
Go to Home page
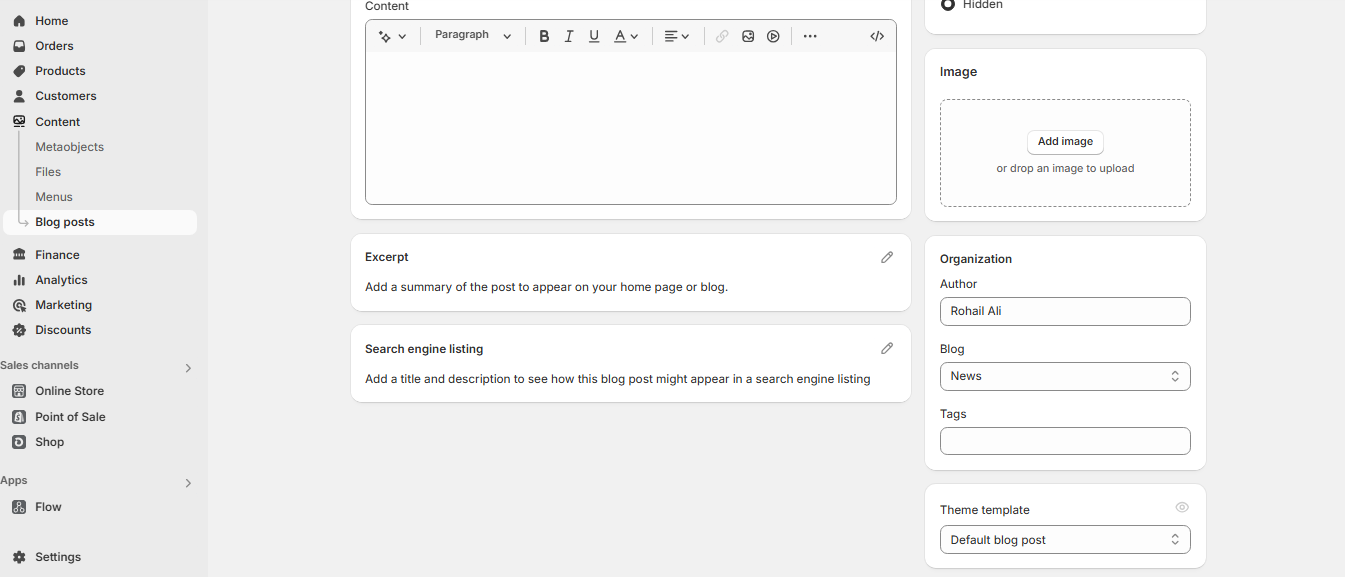pyautogui.click(x=51, y=21)
